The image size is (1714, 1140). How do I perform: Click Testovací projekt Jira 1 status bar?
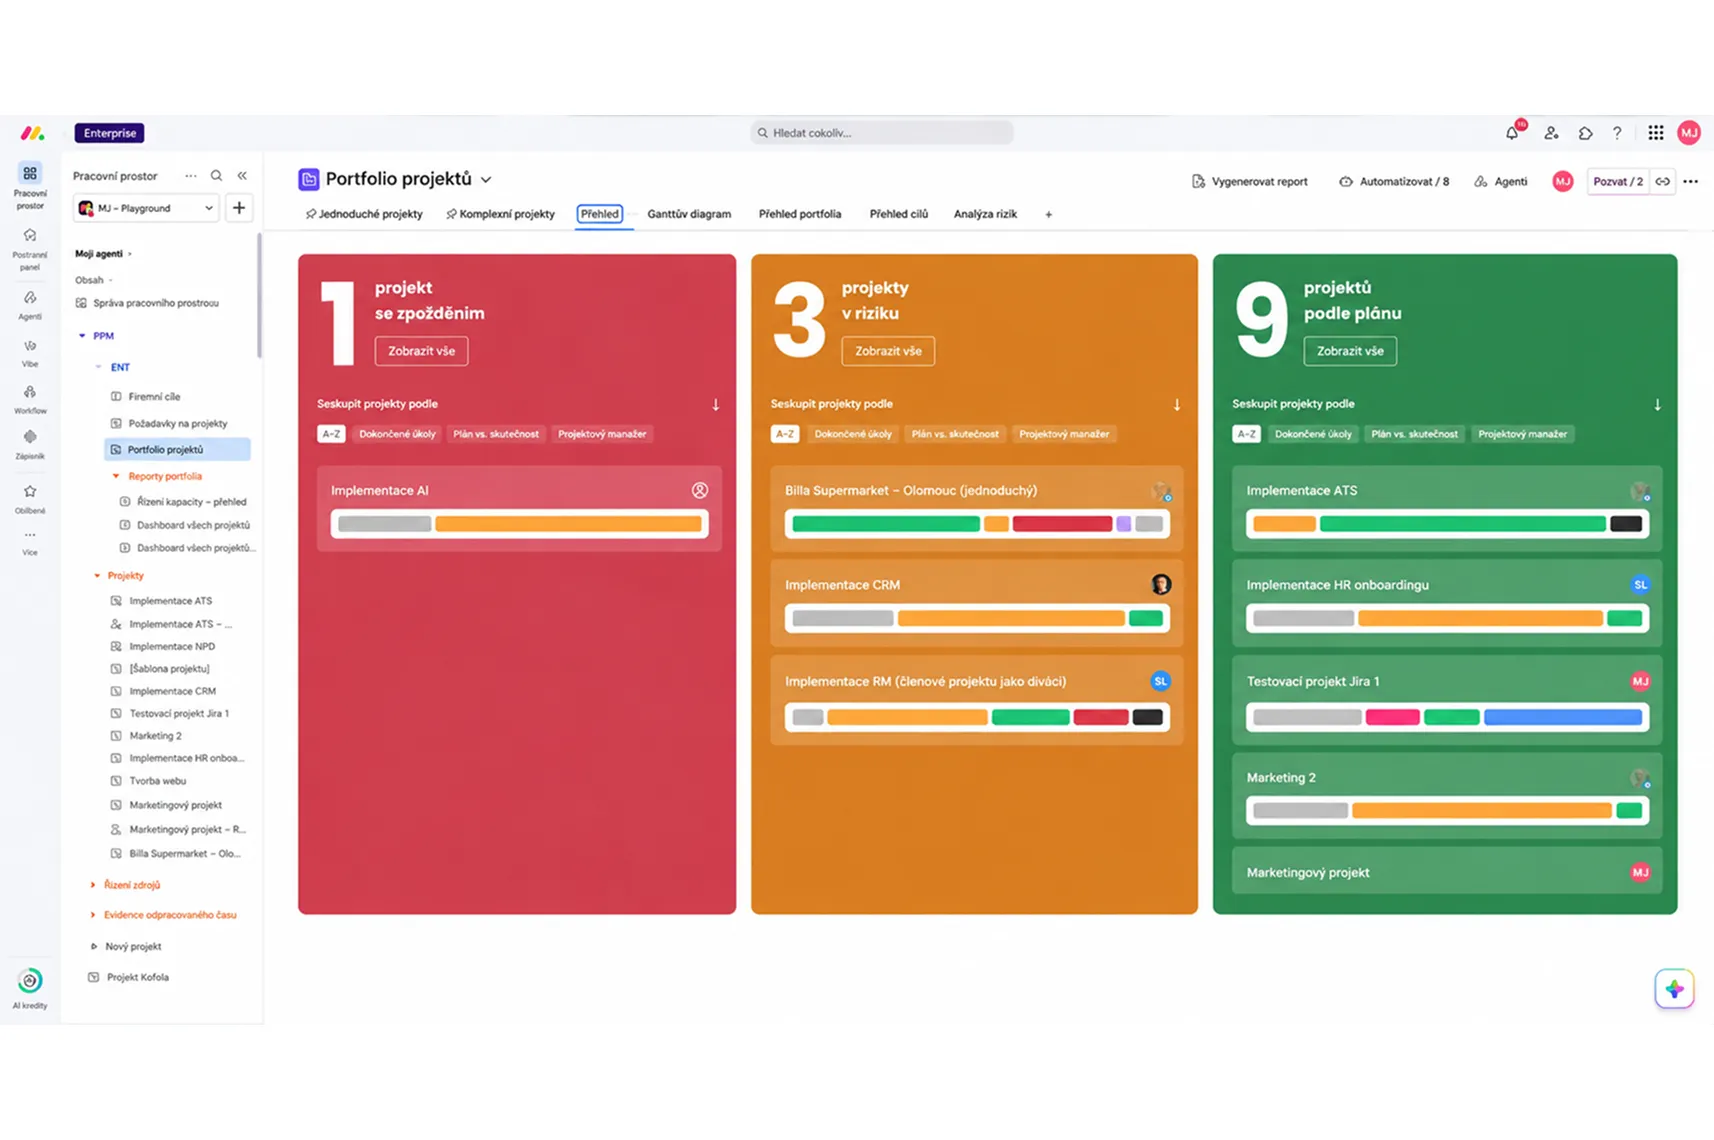click(1447, 717)
